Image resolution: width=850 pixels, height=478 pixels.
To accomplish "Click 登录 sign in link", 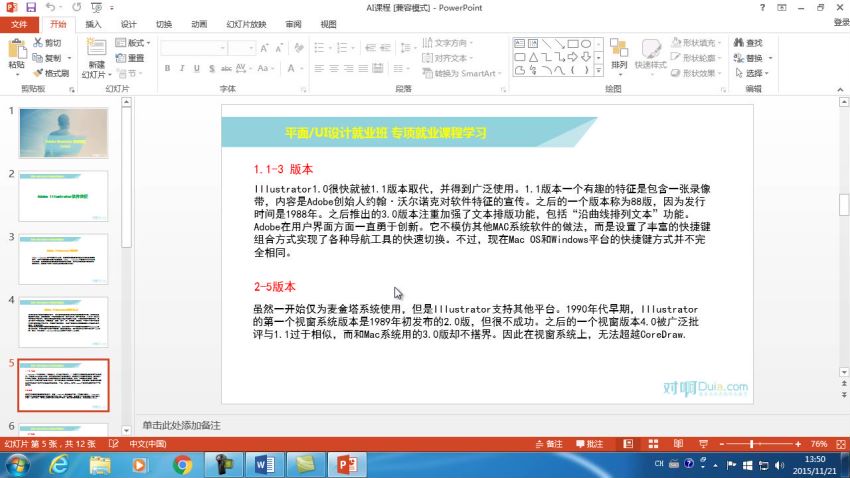I will [x=841, y=22].
